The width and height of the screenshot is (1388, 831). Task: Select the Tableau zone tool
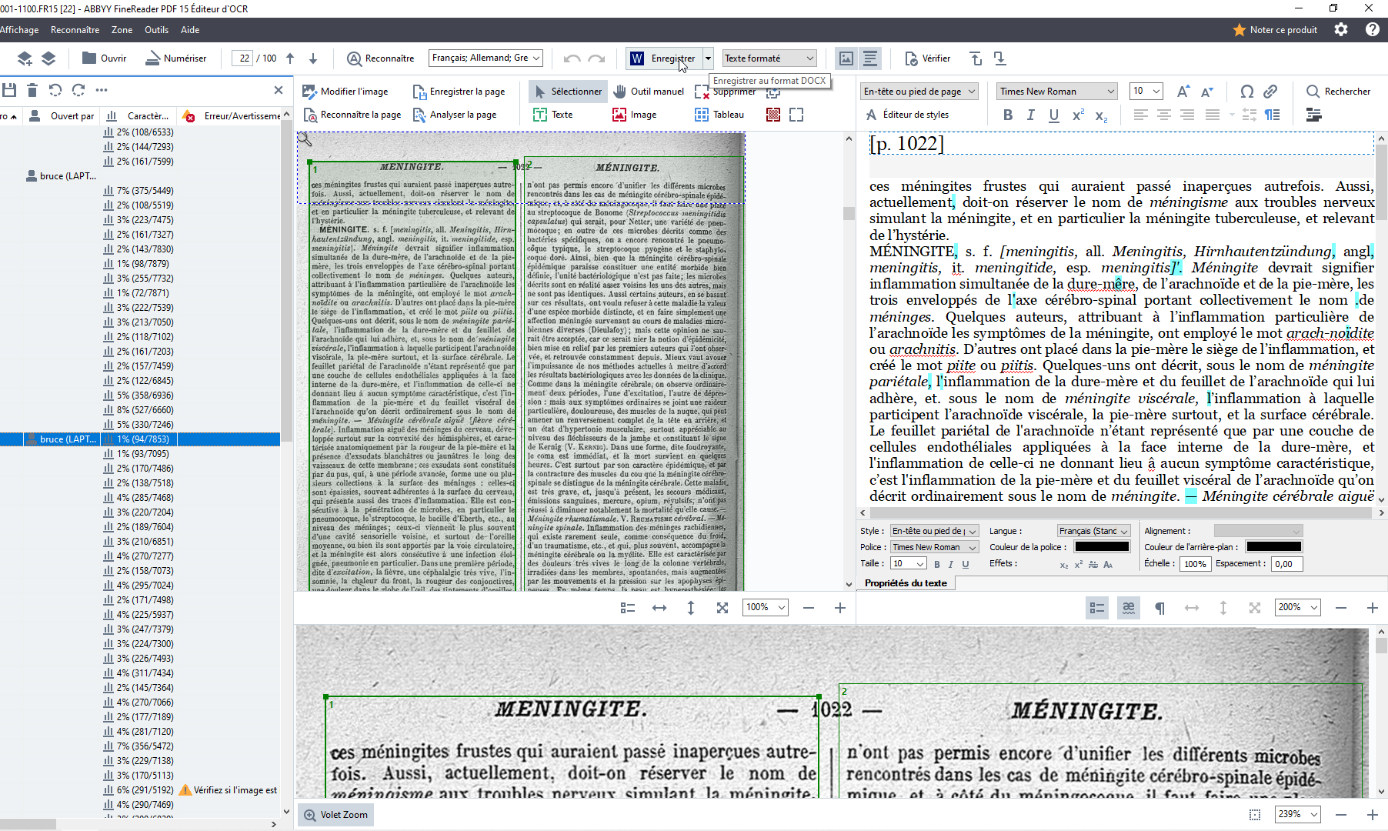(x=720, y=114)
